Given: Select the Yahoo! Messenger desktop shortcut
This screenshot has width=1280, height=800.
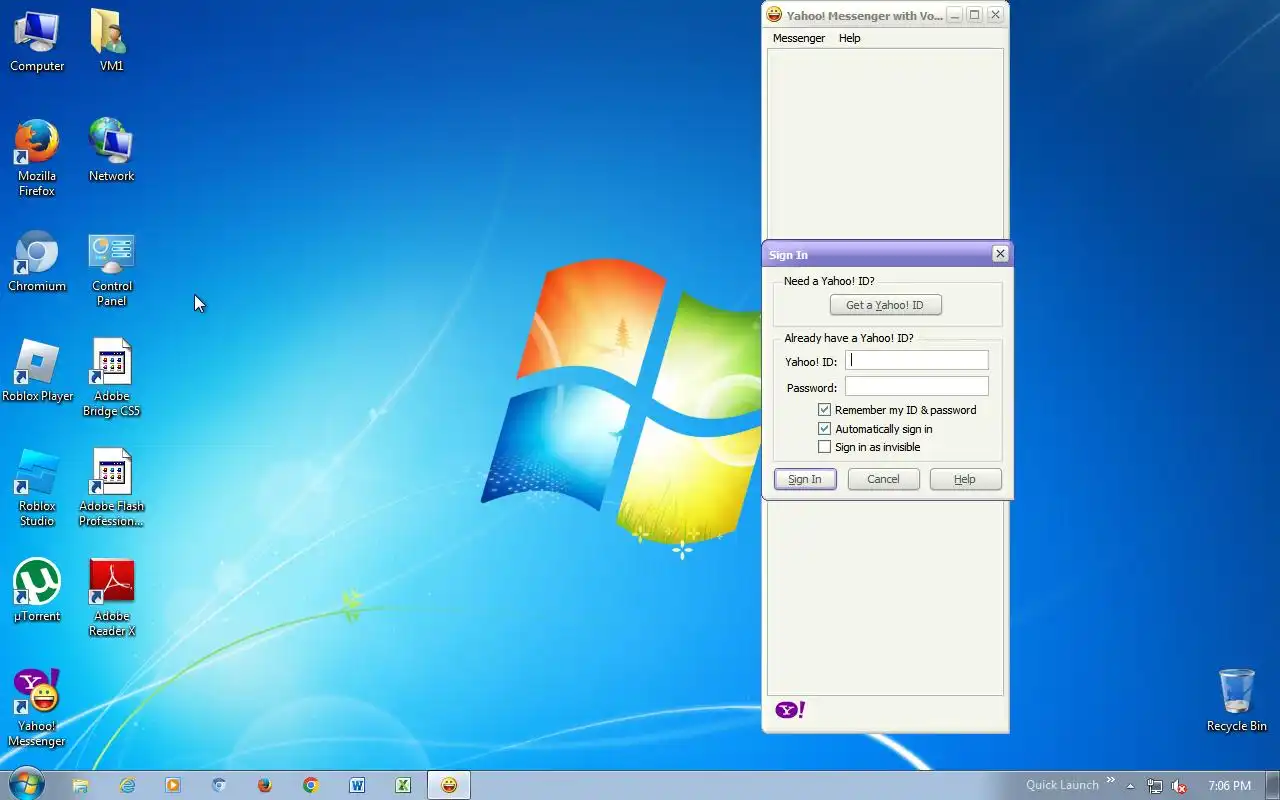Looking at the screenshot, I should (x=37, y=708).
